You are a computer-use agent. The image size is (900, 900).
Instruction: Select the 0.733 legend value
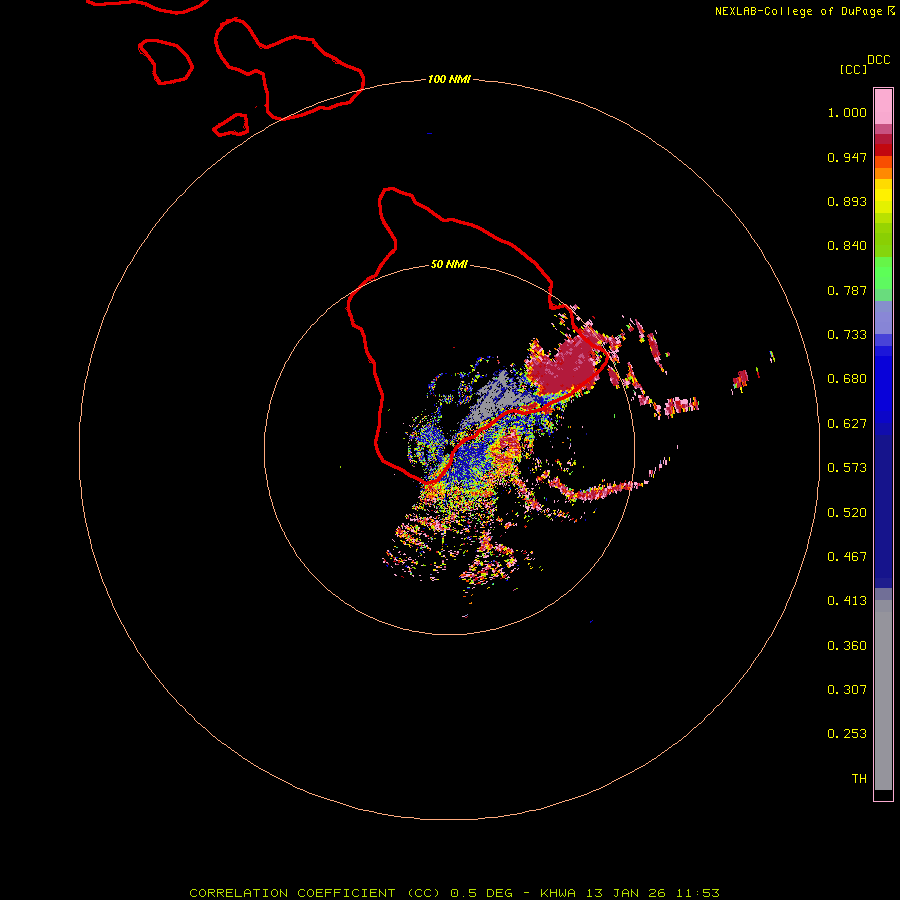(847, 335)
